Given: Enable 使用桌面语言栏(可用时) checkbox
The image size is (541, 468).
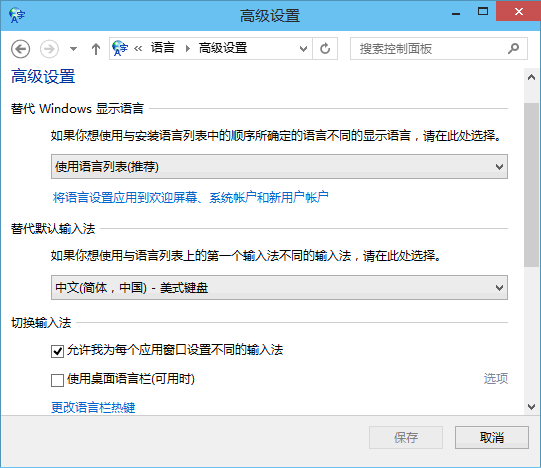Looking at the screenshot, I should pyautogui.click(x=57, y=380).
